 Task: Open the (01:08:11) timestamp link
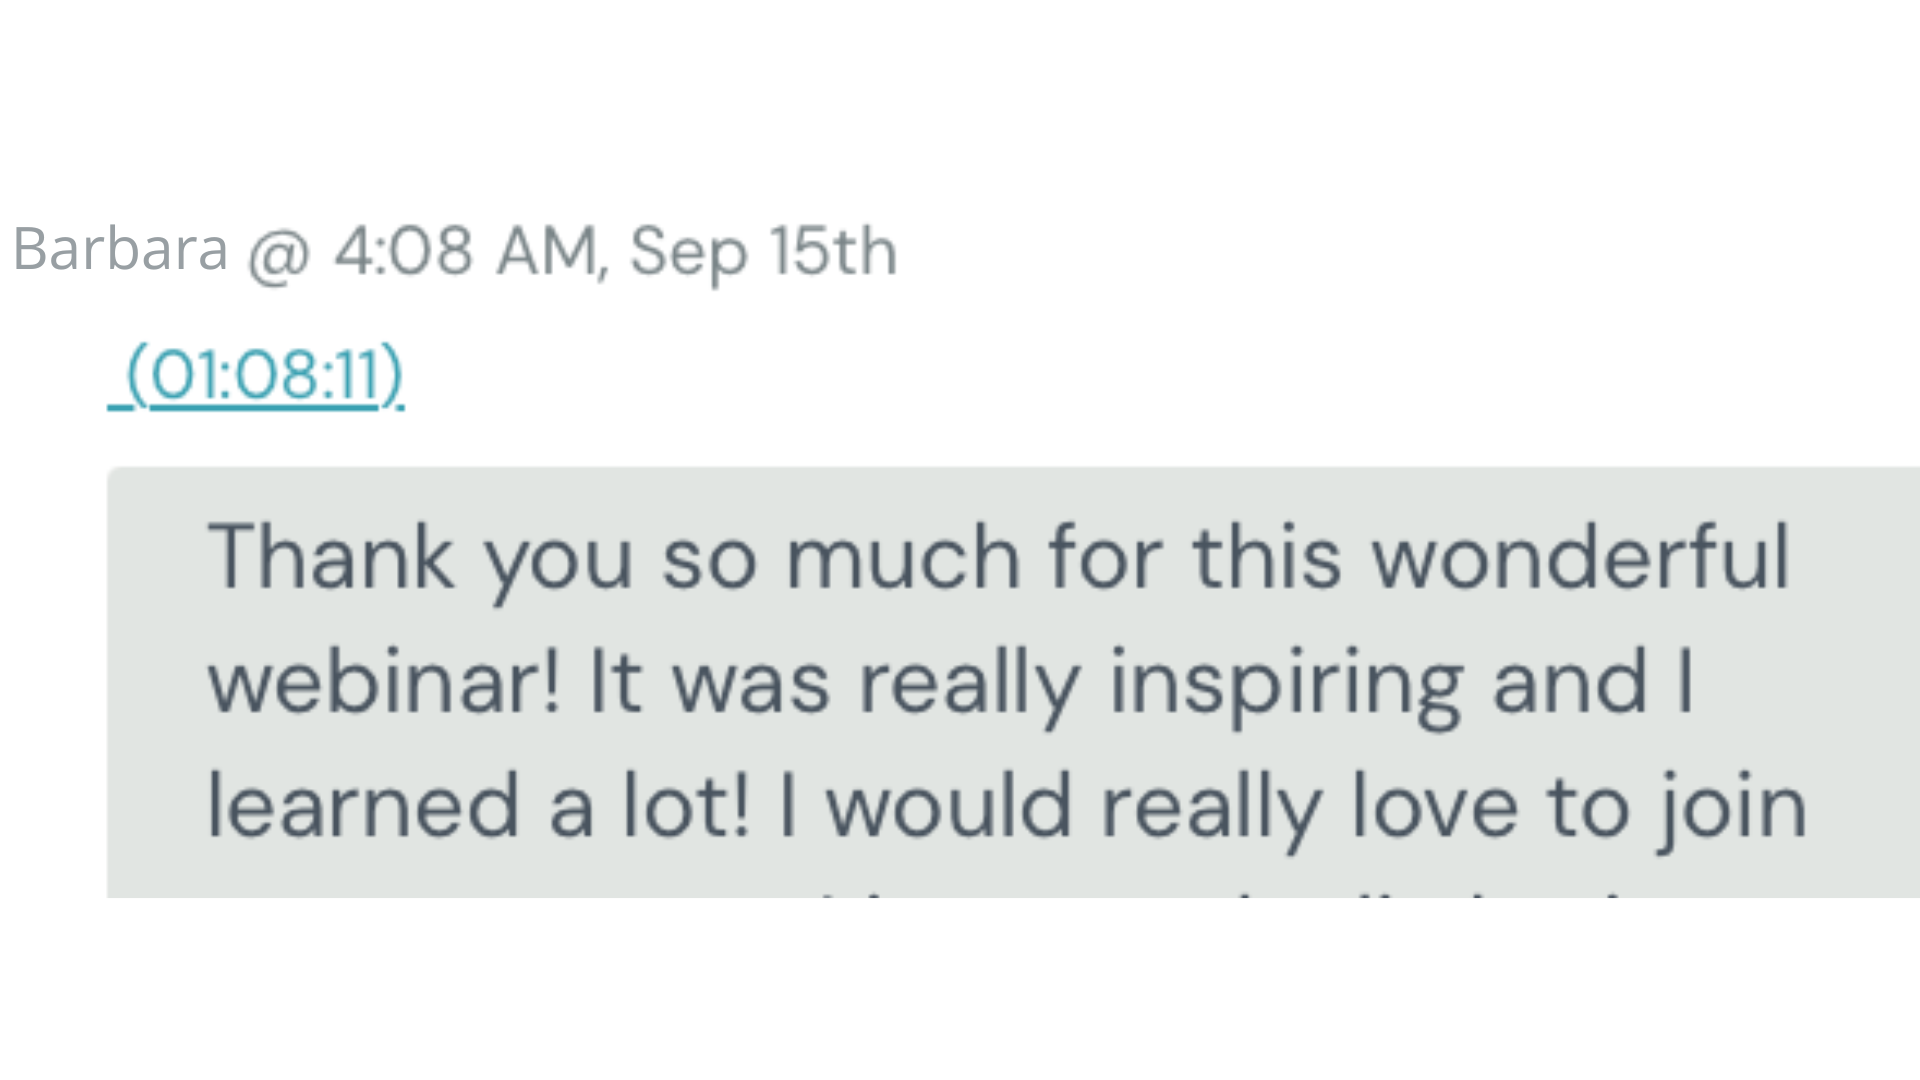pos(264,375)
